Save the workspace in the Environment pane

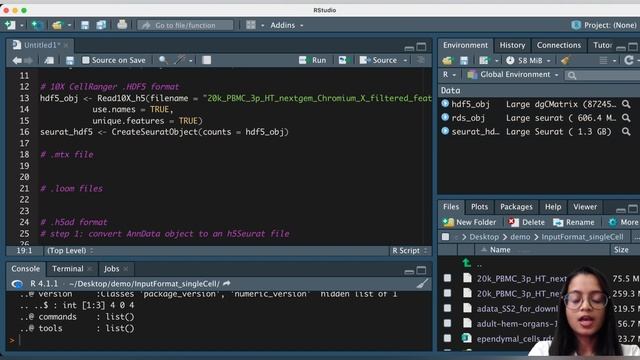pos(464,60)
